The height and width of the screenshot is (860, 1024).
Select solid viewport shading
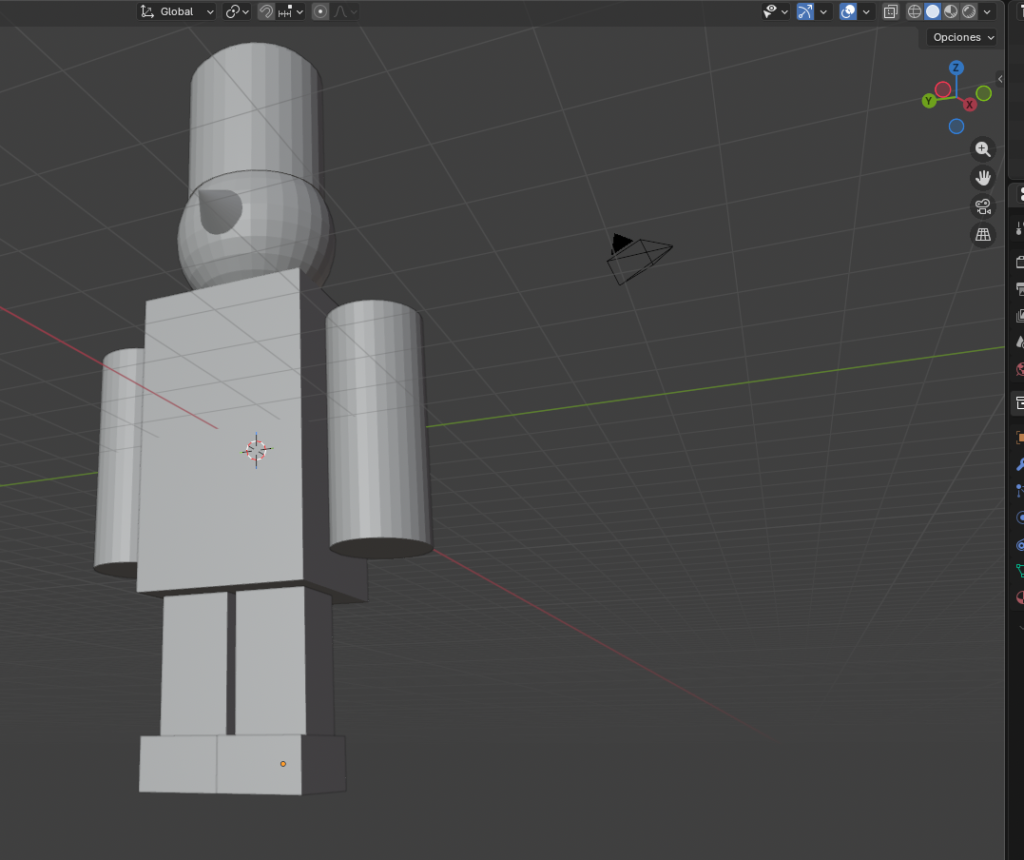click(932, 12)
